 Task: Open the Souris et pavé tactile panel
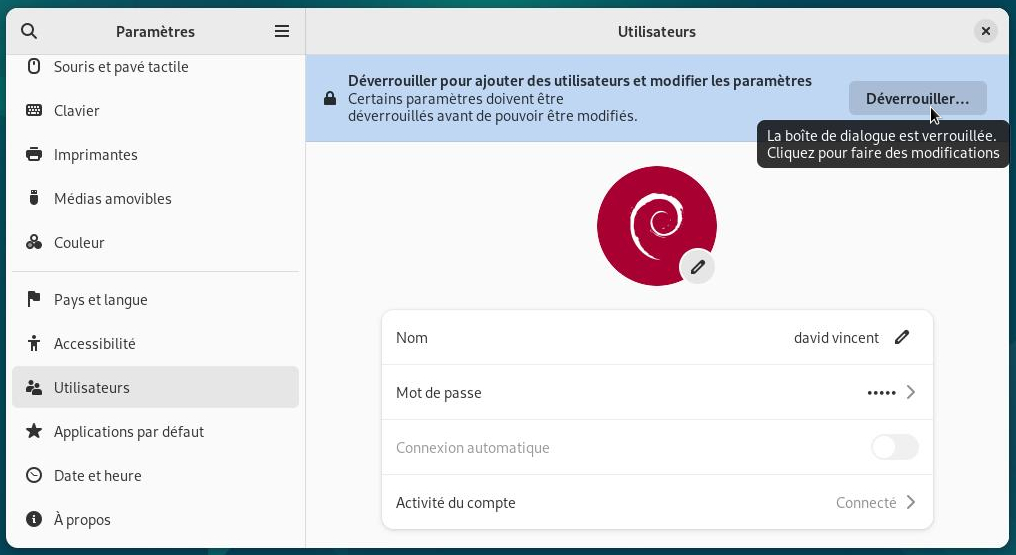coord(156,66)
